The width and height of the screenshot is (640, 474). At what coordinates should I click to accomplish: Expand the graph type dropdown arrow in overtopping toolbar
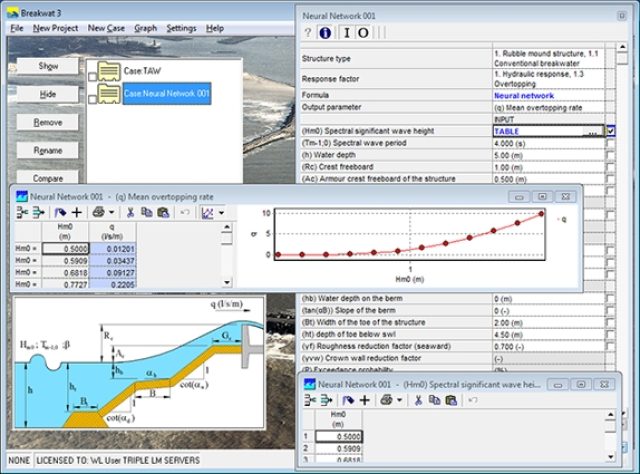(220, 212)
